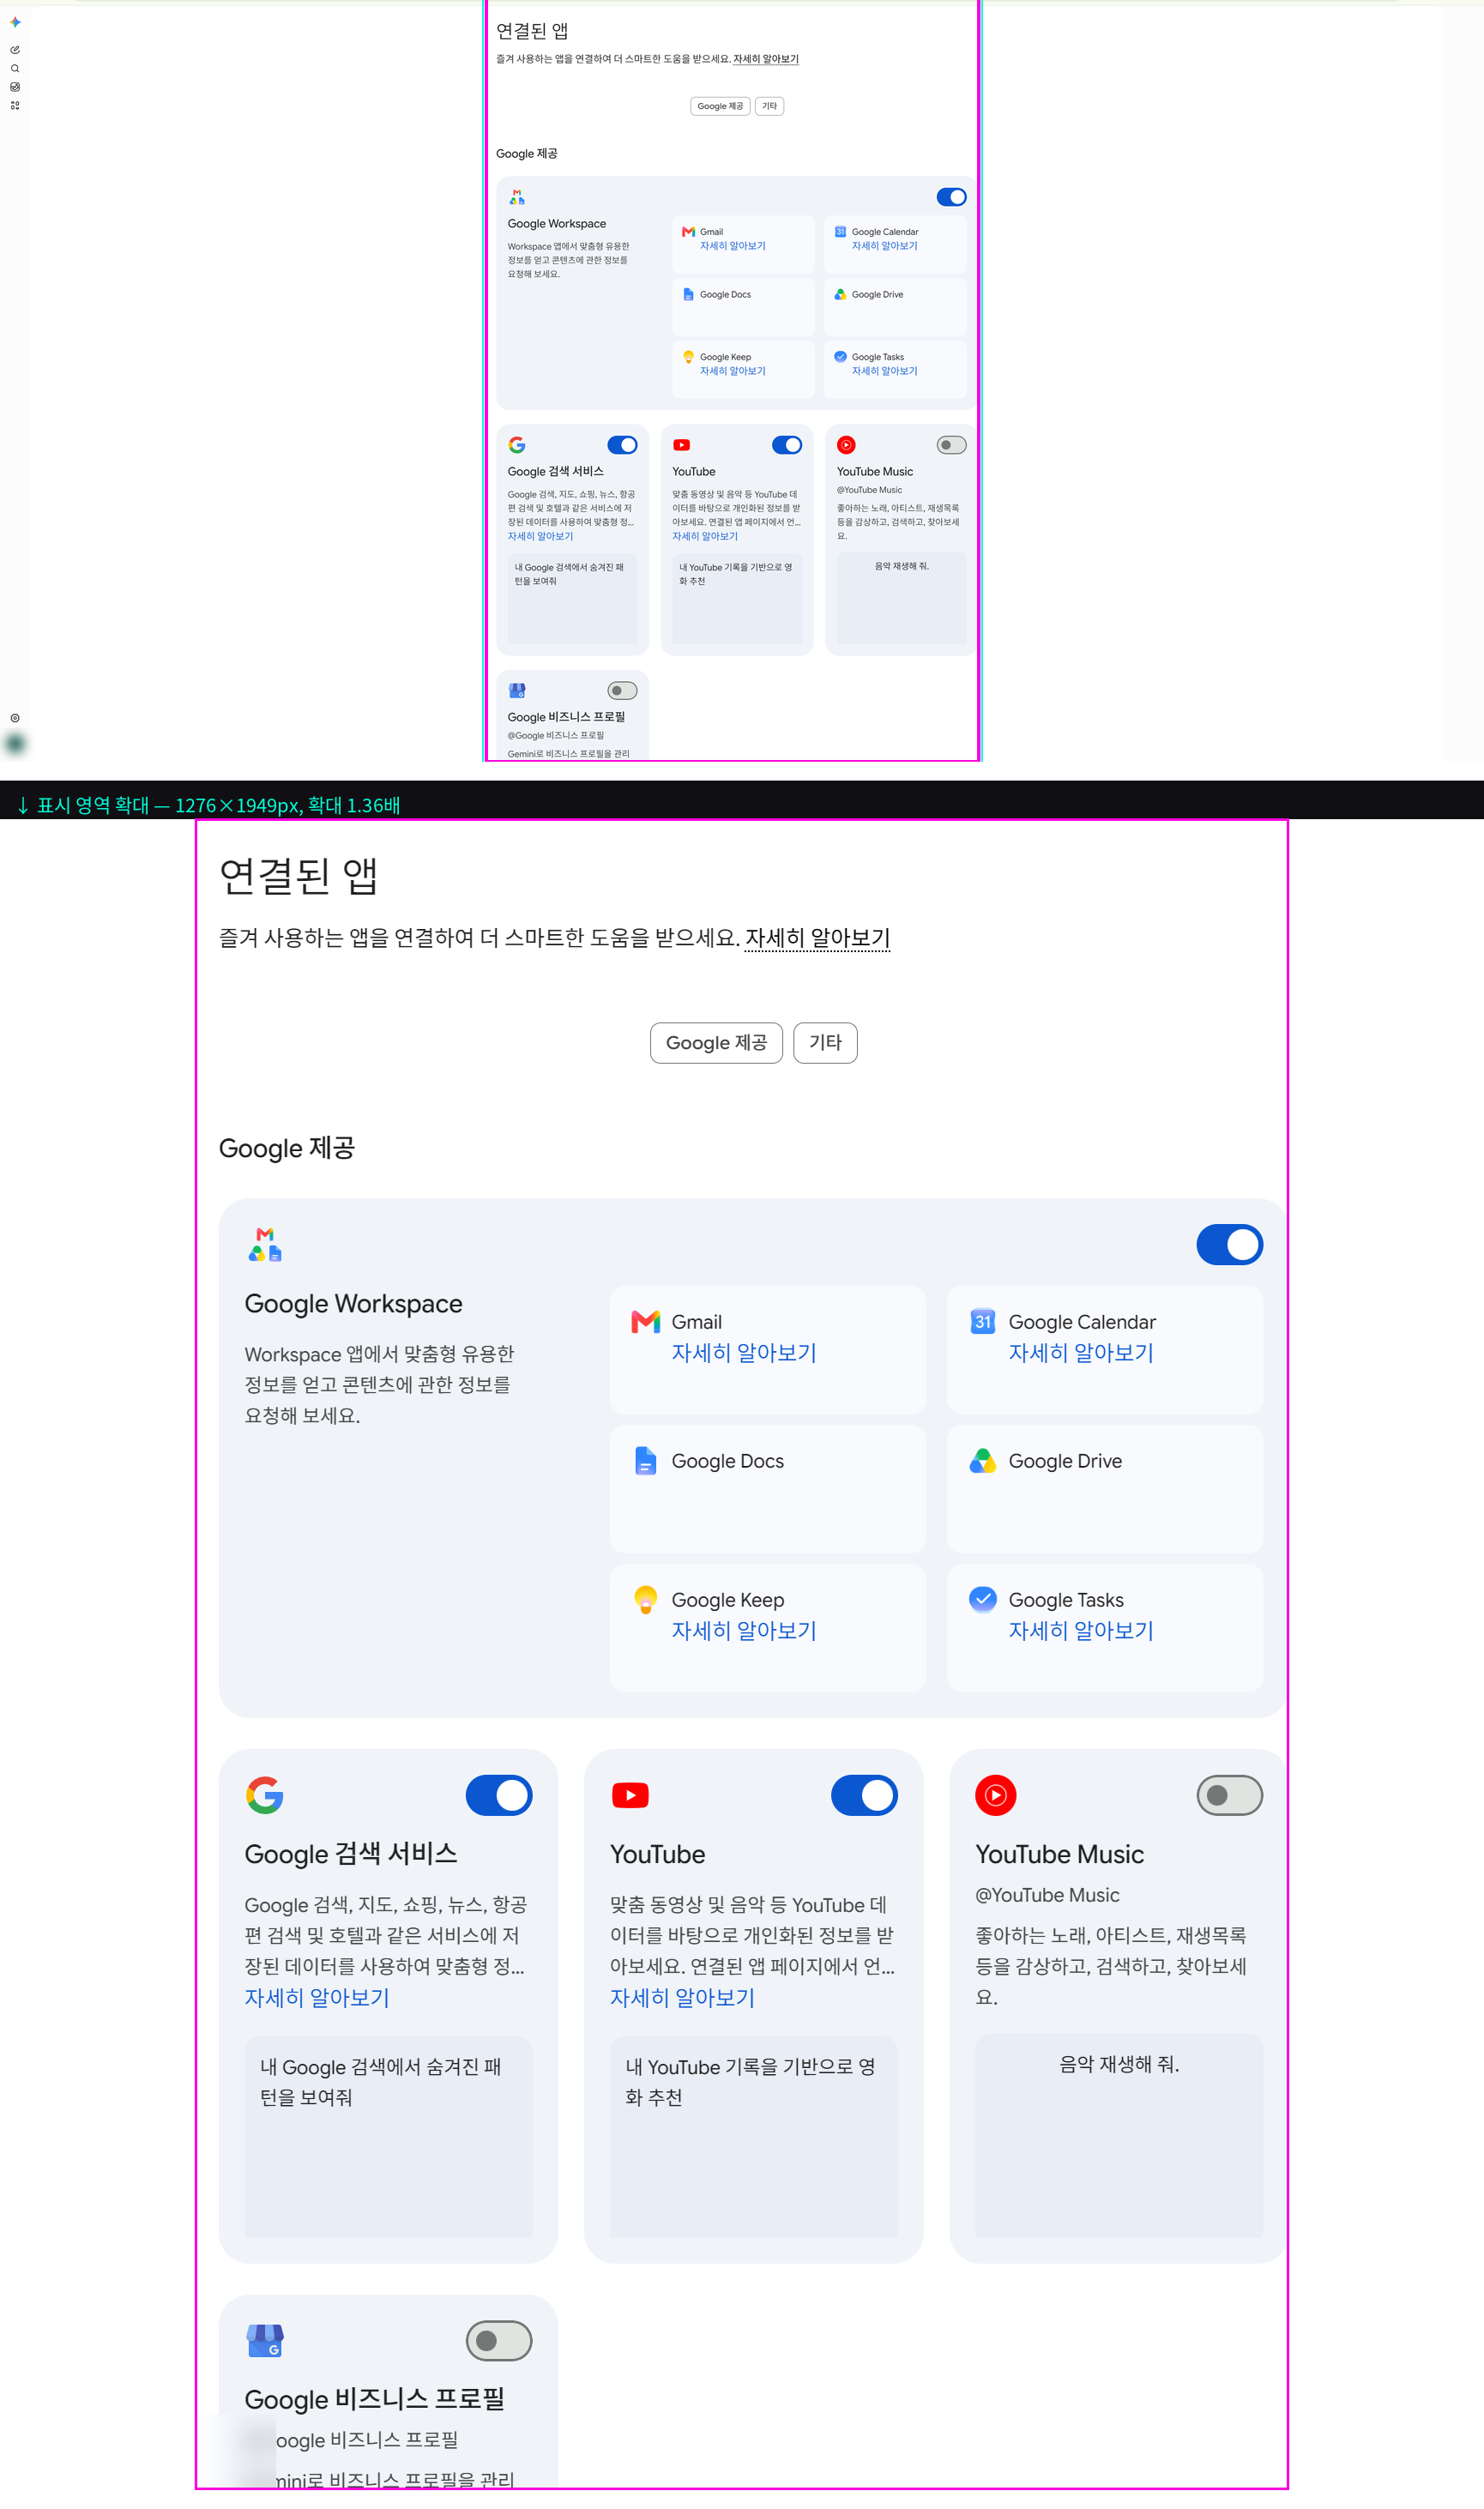This screenshot has width=1484, height=2509.
Task: Select the Google 제공 chip in the enlarged view
Action: click(x=716, y=1043)
